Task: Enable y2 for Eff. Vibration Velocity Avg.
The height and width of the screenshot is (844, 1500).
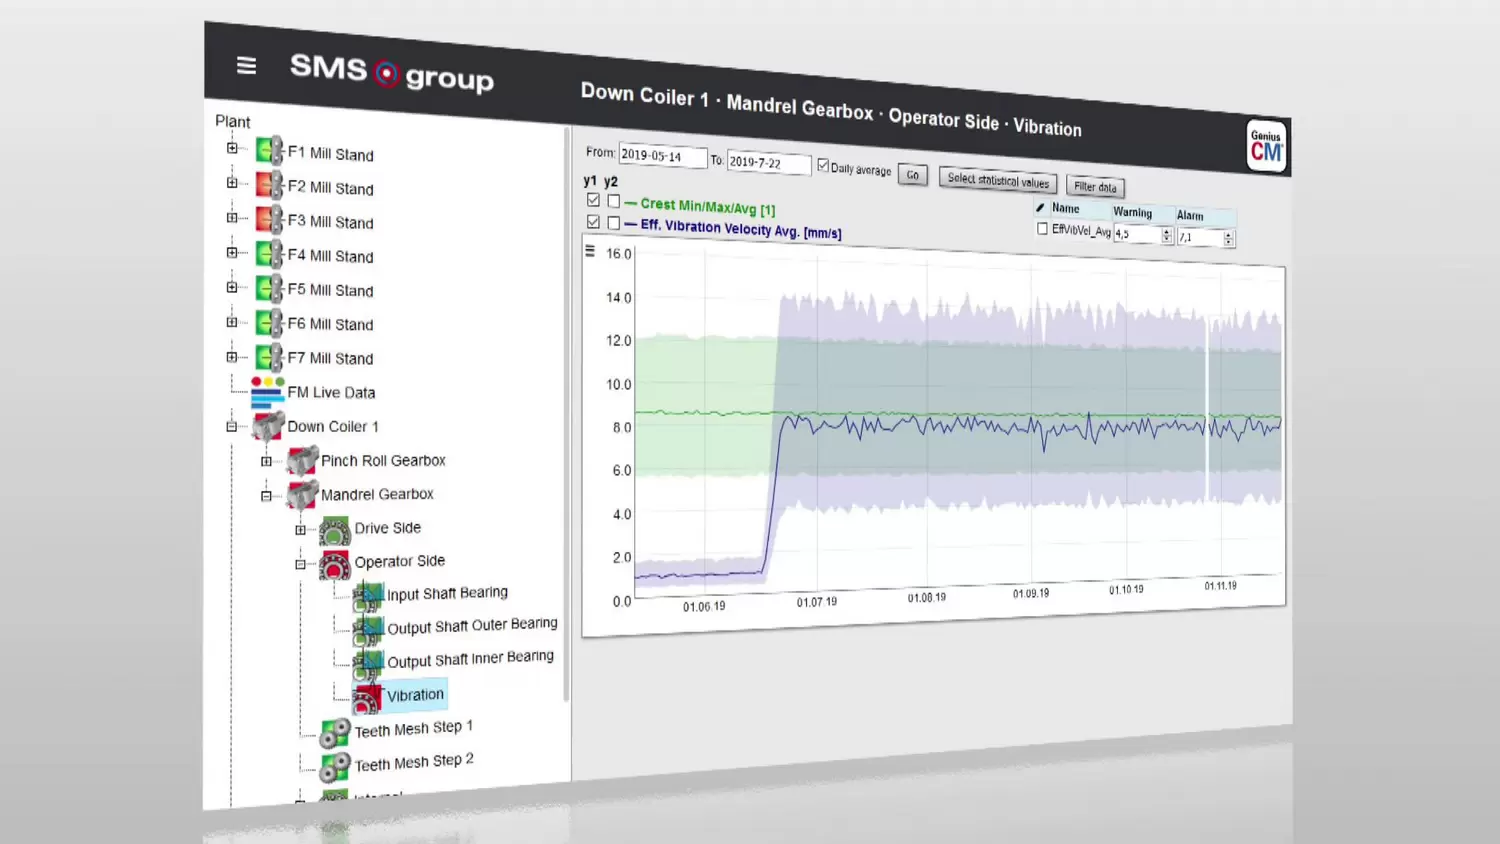Action: coord(614,223)
